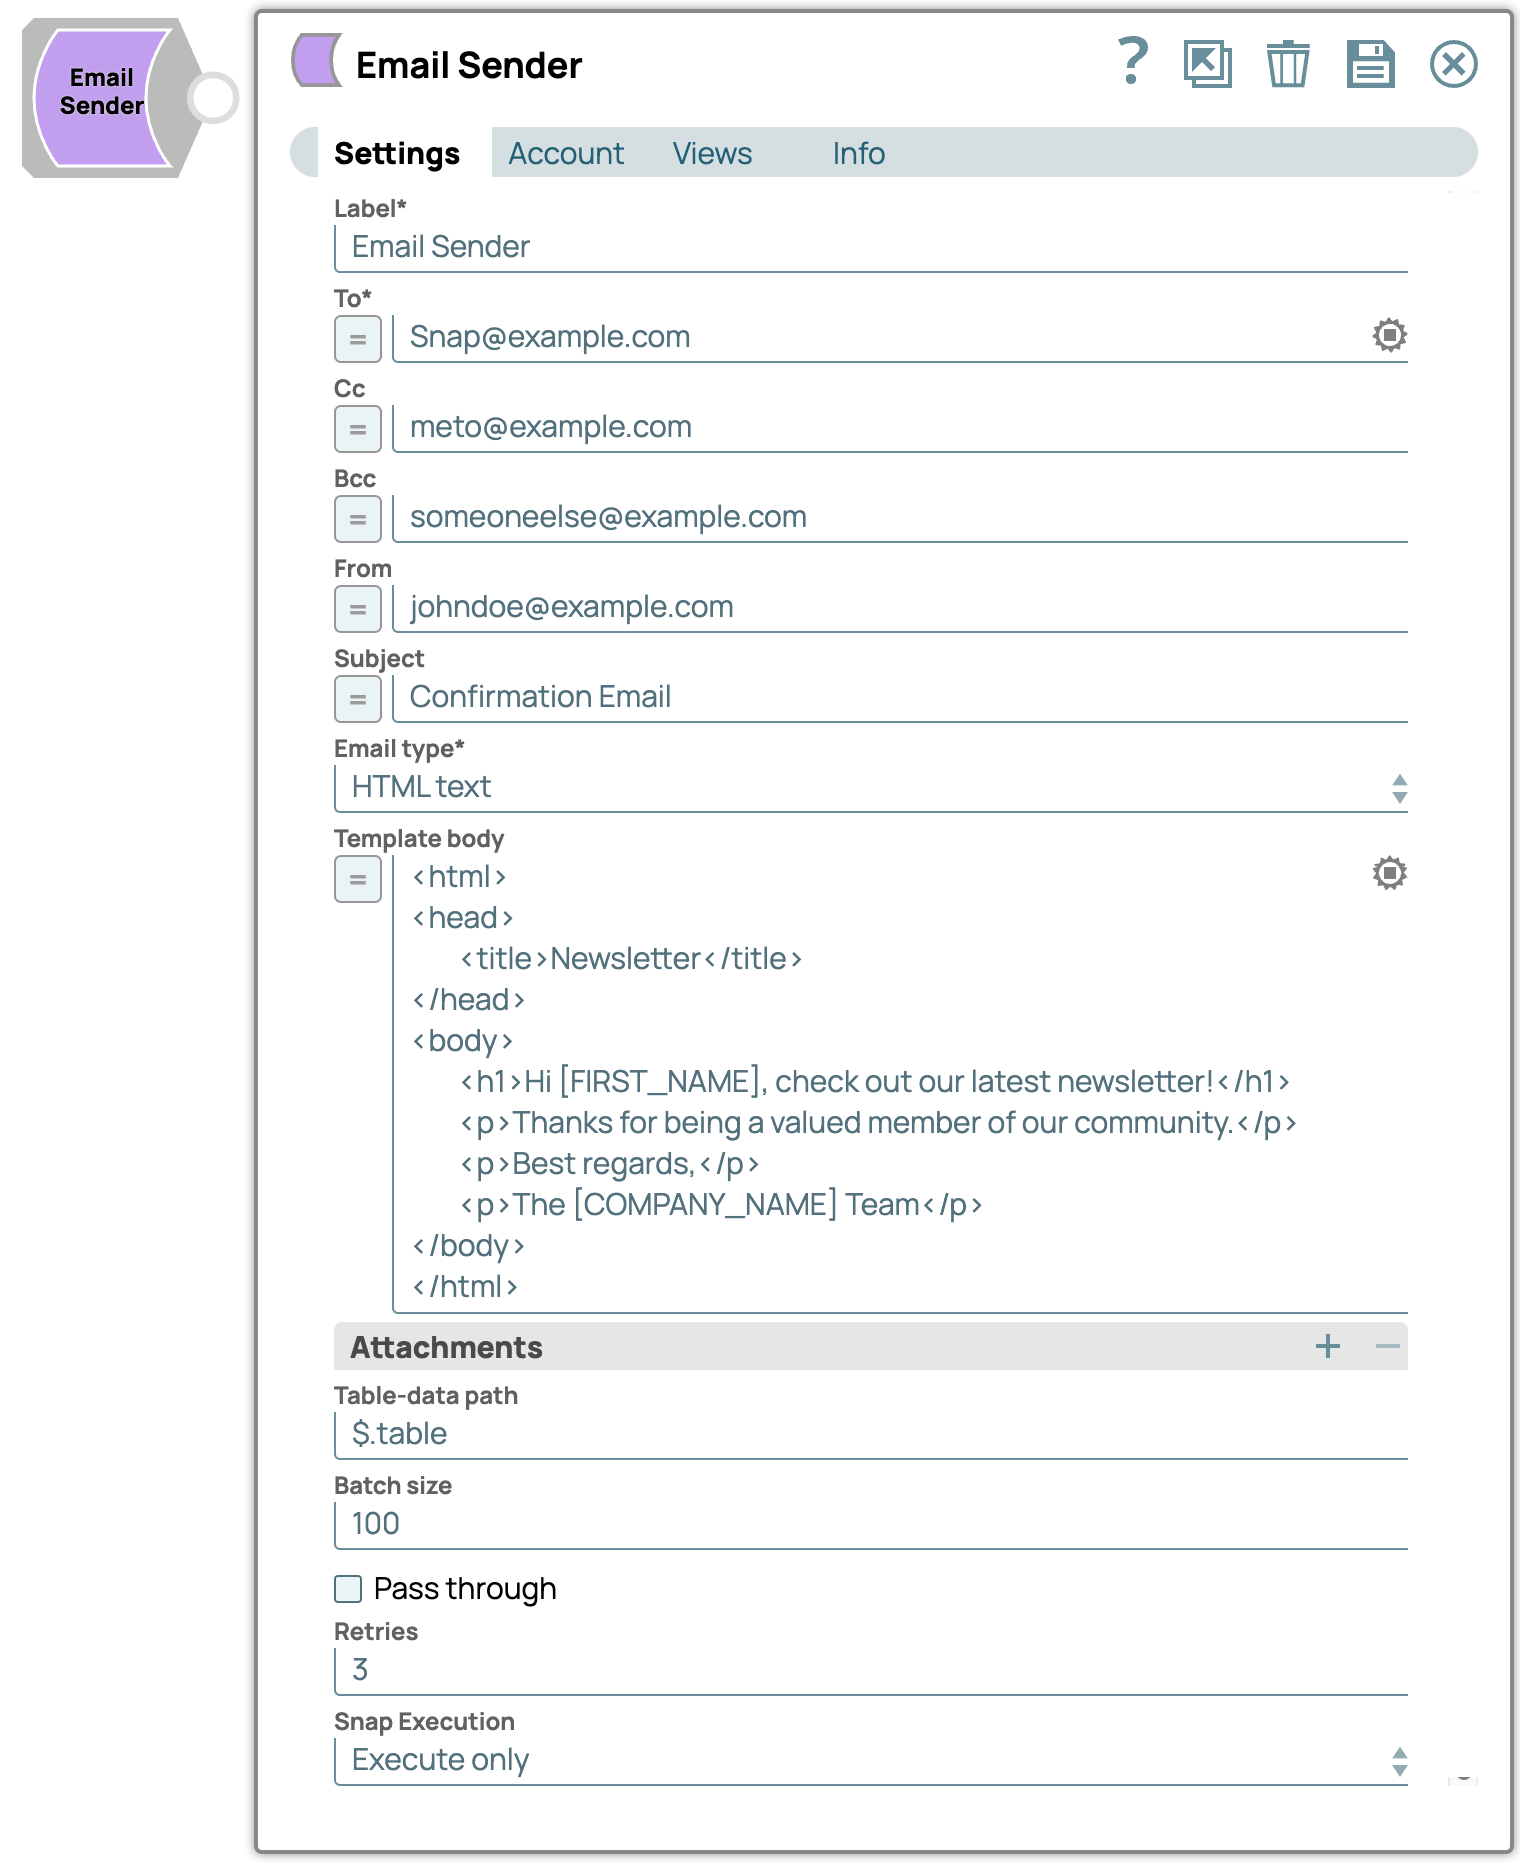Viewport: 1520px width, 1863px height.
Task: Open the Snap Execution dropdown
Action: pyautogui.click(x=870, y=1760)
